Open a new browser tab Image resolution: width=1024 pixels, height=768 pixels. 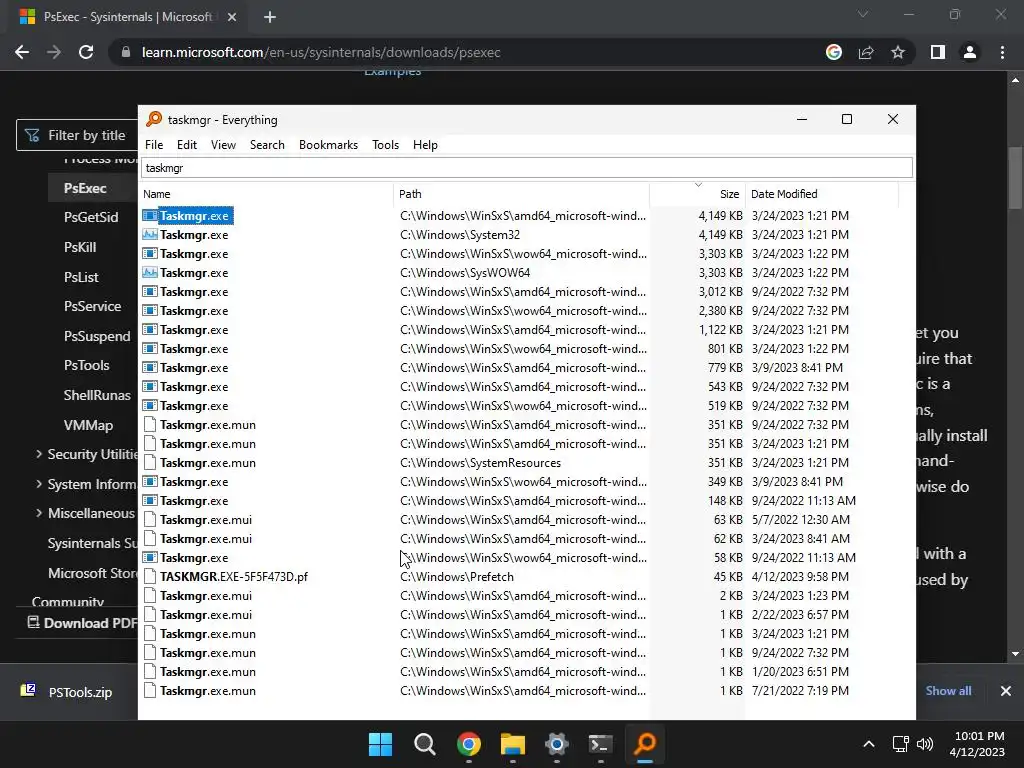pos(270,17)
